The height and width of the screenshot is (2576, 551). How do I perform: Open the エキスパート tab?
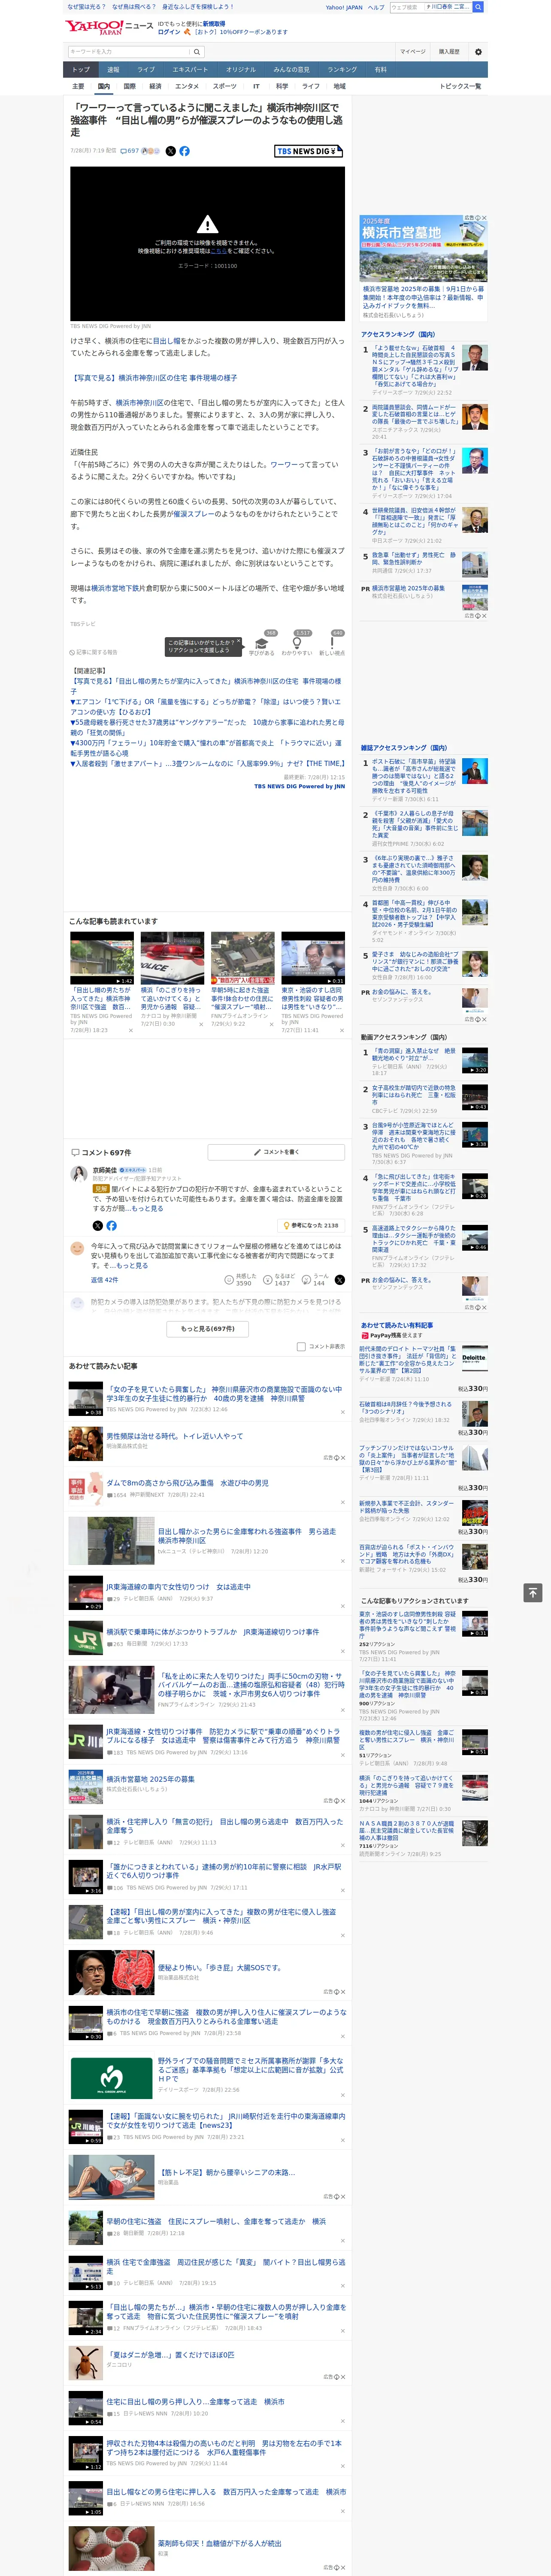coord(190,70)
